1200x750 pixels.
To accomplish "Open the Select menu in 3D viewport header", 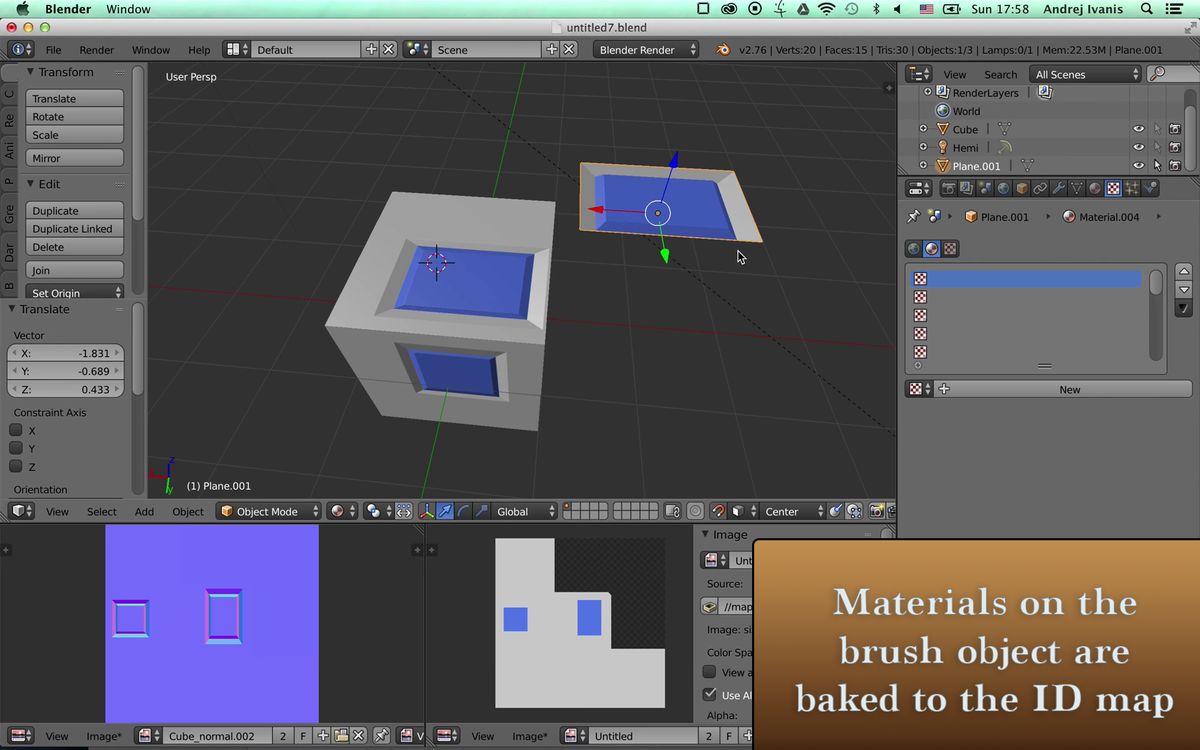I will tap(101, 512).
